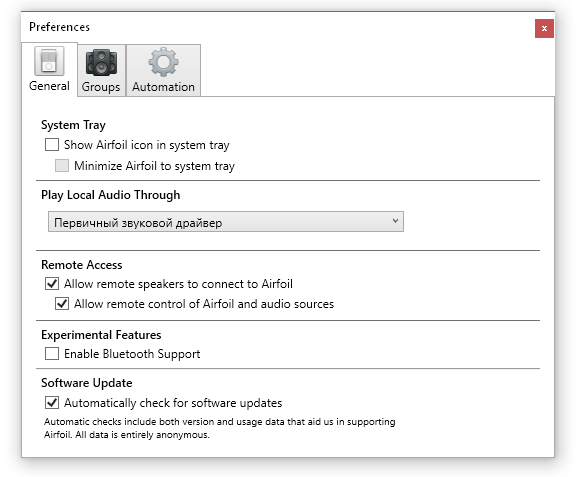Uncheck Automatically check for software updates

coord(52,402)
